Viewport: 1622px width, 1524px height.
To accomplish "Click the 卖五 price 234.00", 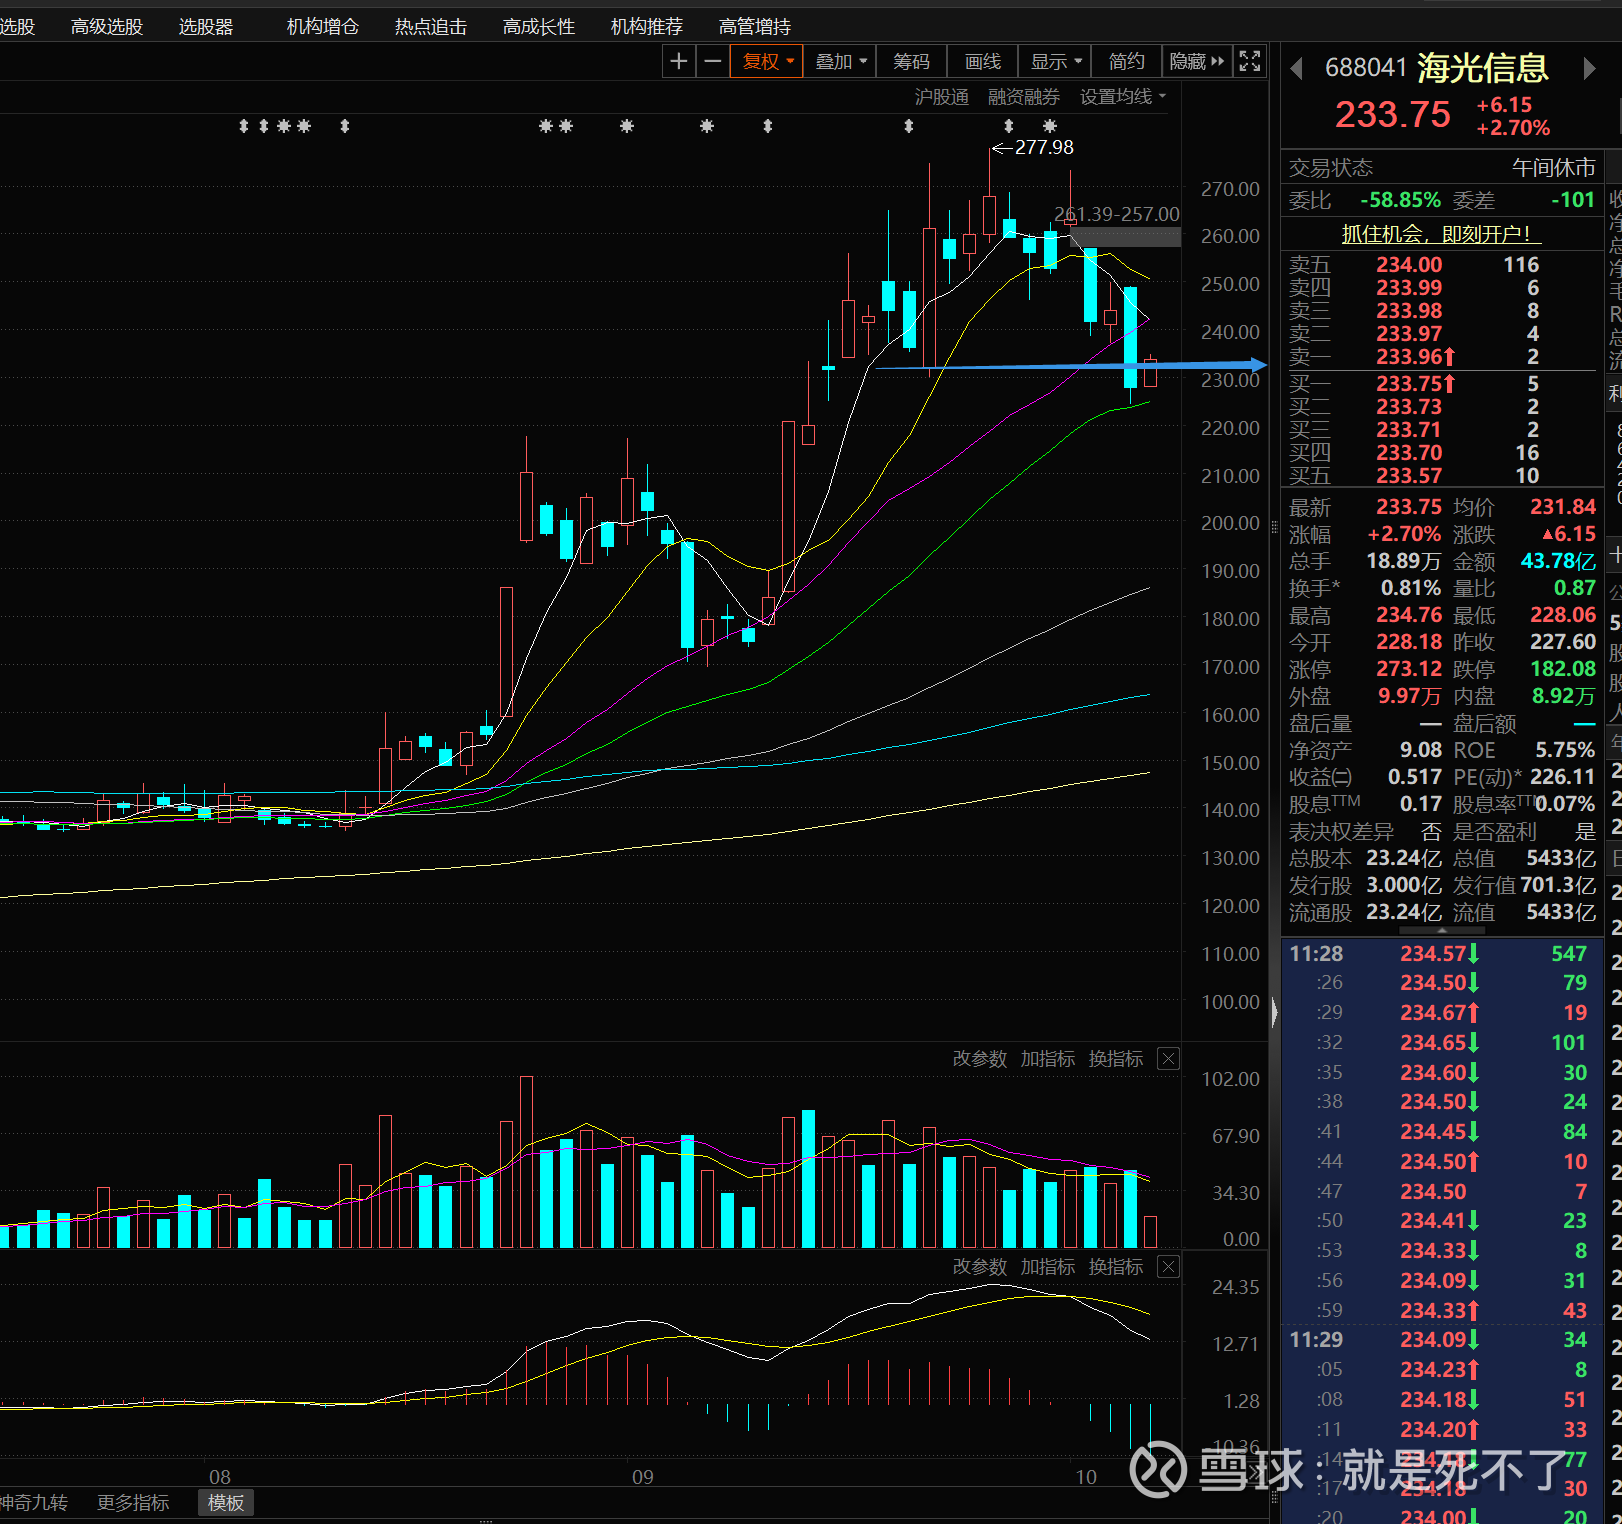I will pos(1409,265).
